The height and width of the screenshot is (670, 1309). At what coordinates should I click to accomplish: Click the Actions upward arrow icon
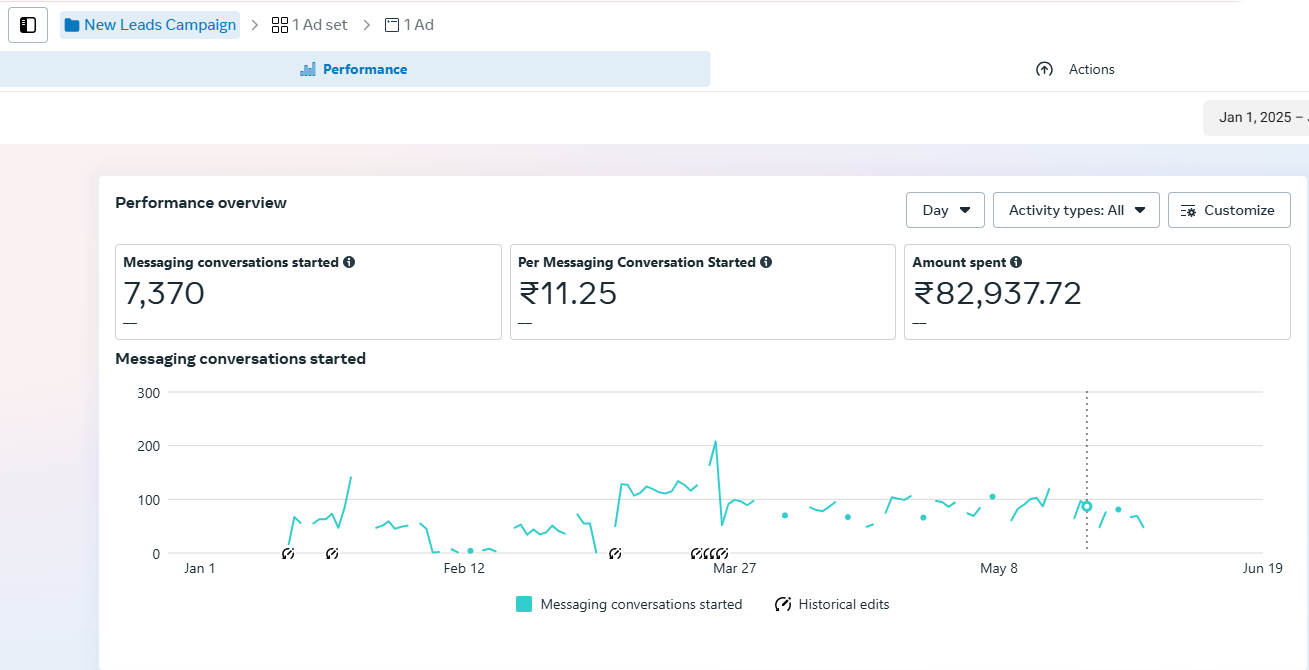1044,69
